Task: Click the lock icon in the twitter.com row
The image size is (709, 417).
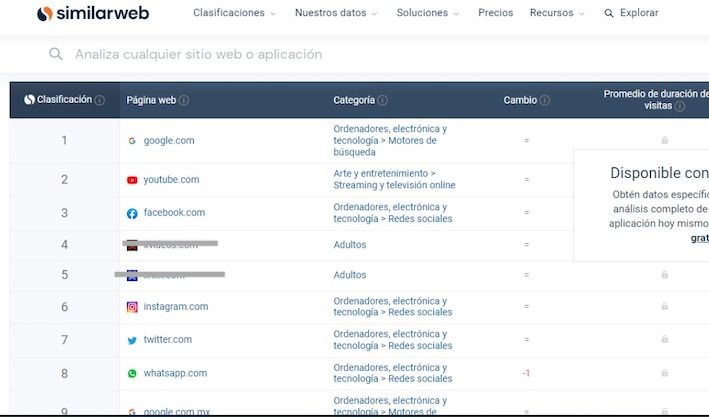Action: tap(665, 339)
